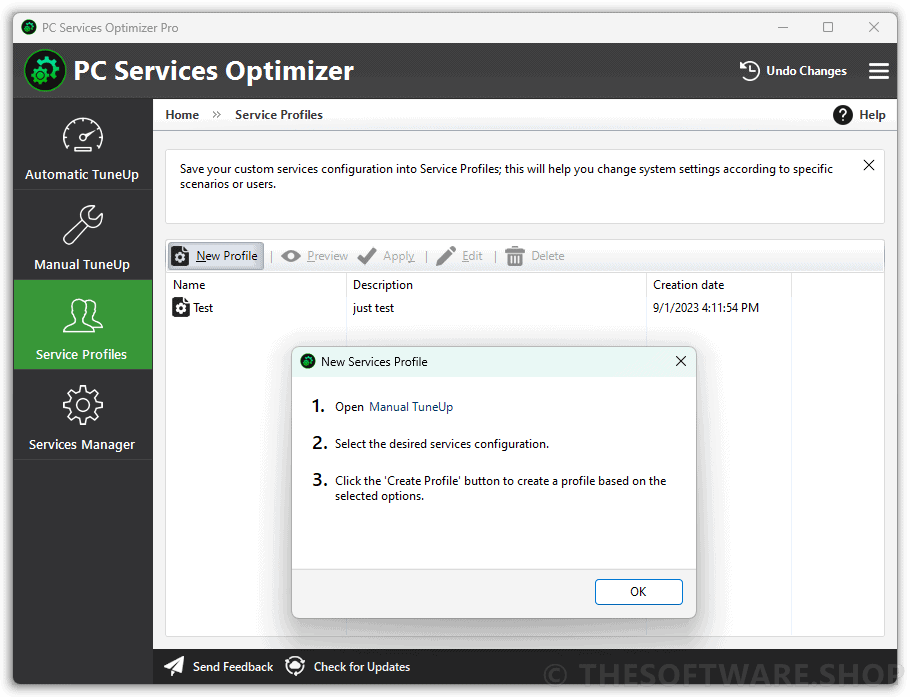
Task: Click the title bar app icon
Action: (x=28, y=27)
